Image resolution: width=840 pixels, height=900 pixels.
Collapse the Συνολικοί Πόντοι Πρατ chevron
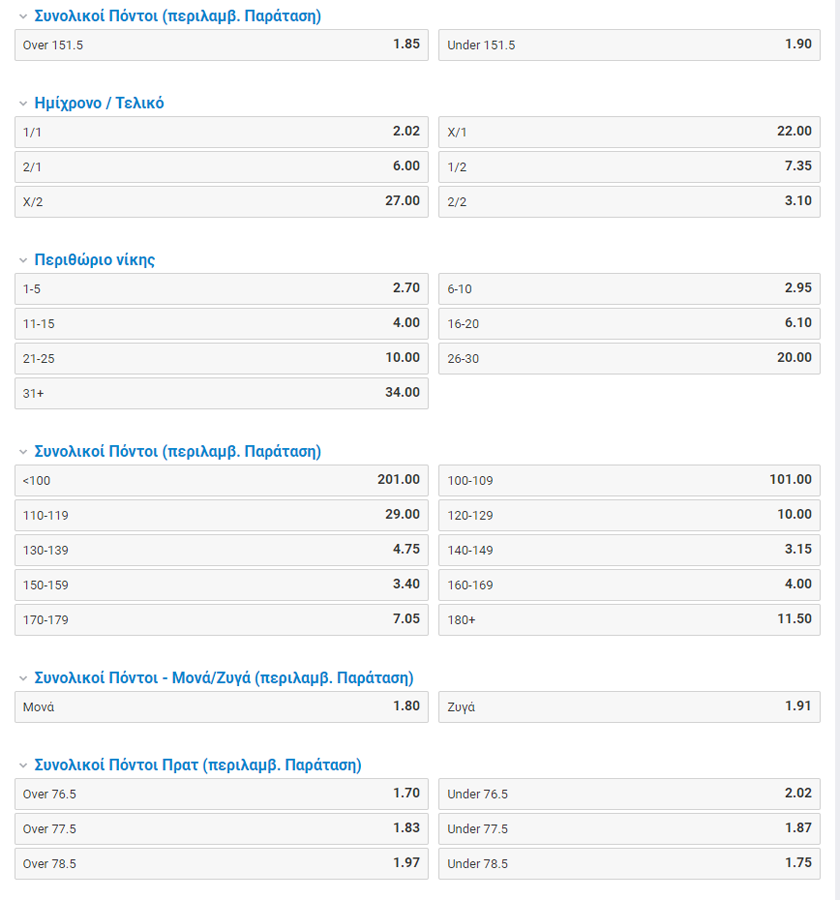tap(23, 765)
